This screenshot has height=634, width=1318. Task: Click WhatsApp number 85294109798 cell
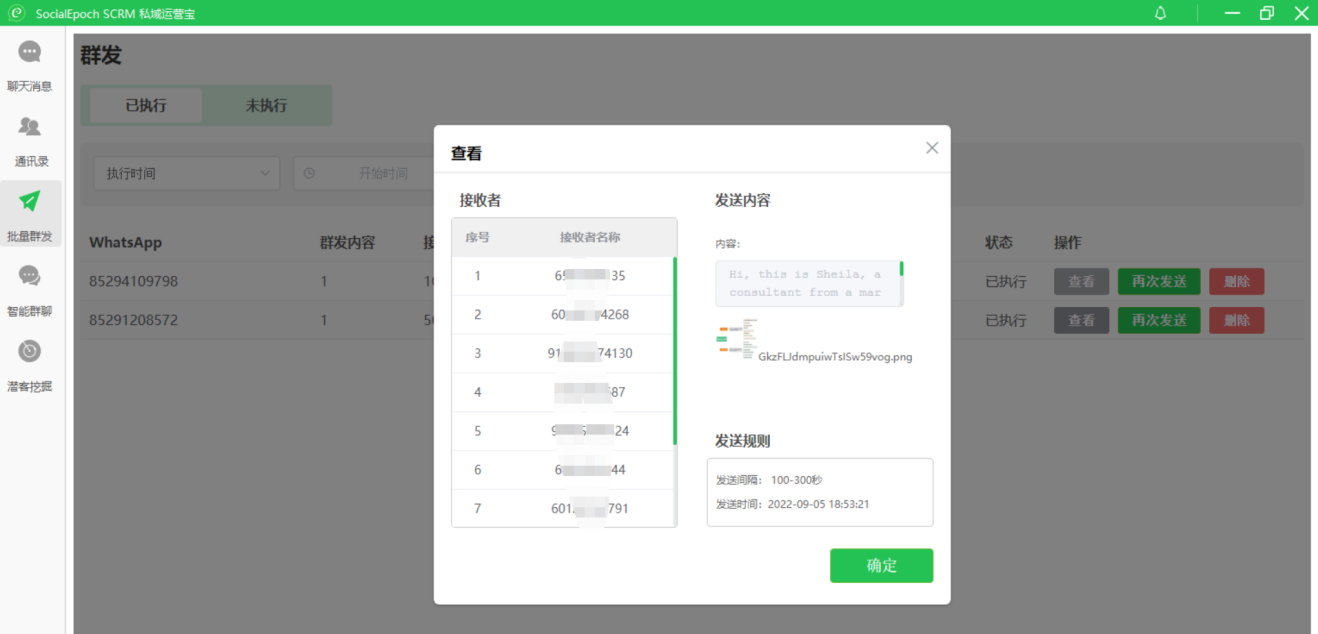pyautogui.click(x=133, y=282)
